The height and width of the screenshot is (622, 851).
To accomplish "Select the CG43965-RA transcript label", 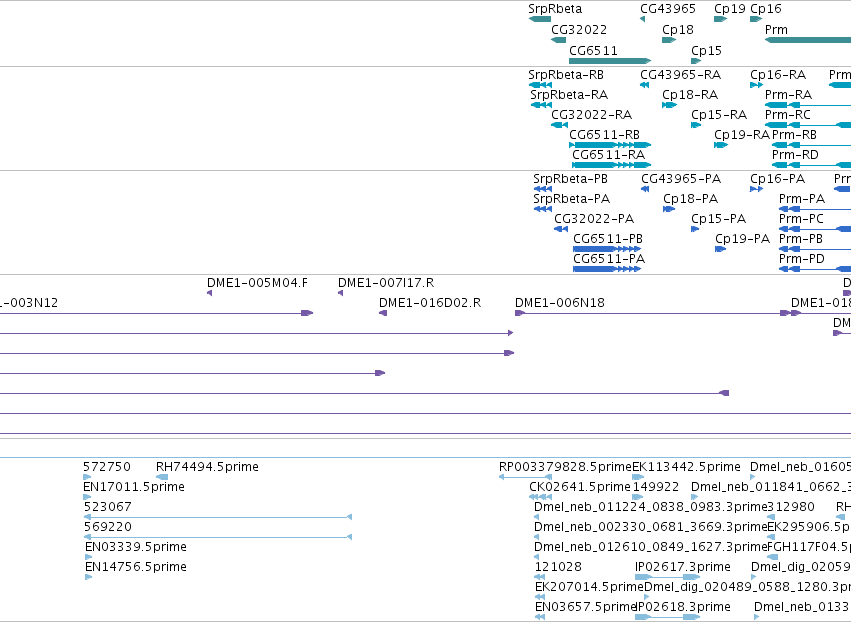I will (x=680, y=75).
